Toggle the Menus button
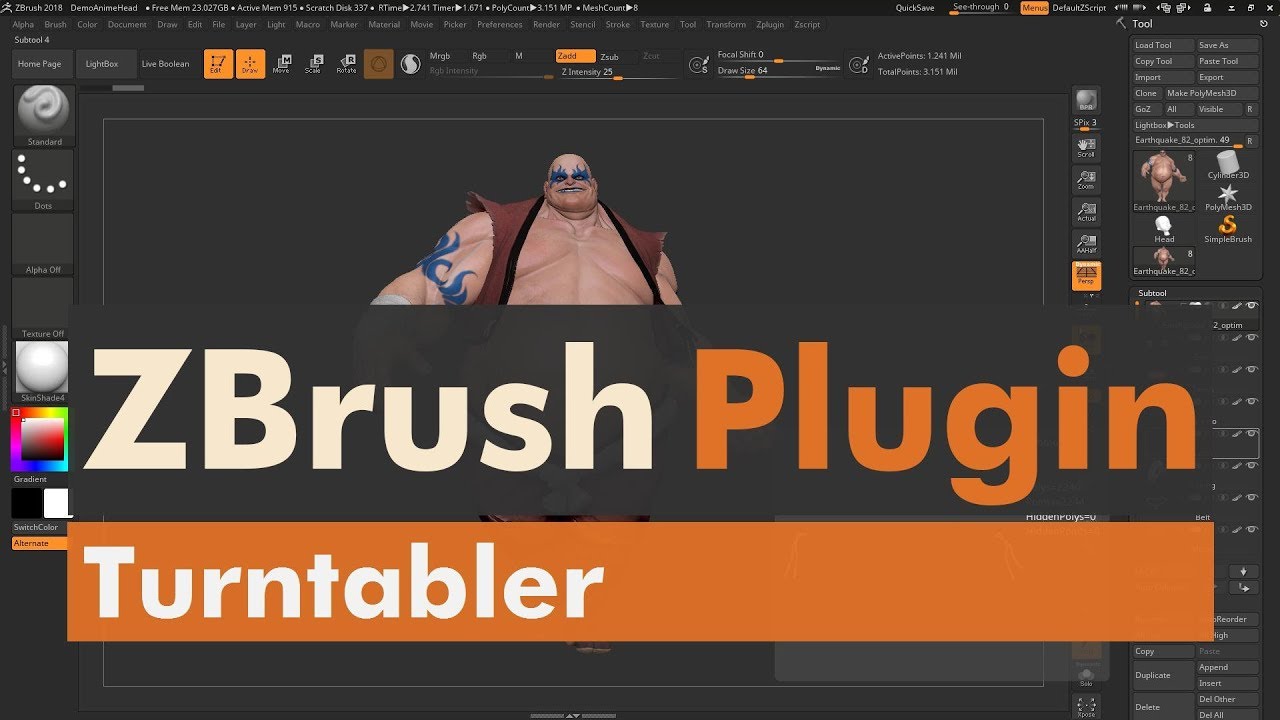The width and height of the screenshot is (1280, 720). click(1035, 8)
